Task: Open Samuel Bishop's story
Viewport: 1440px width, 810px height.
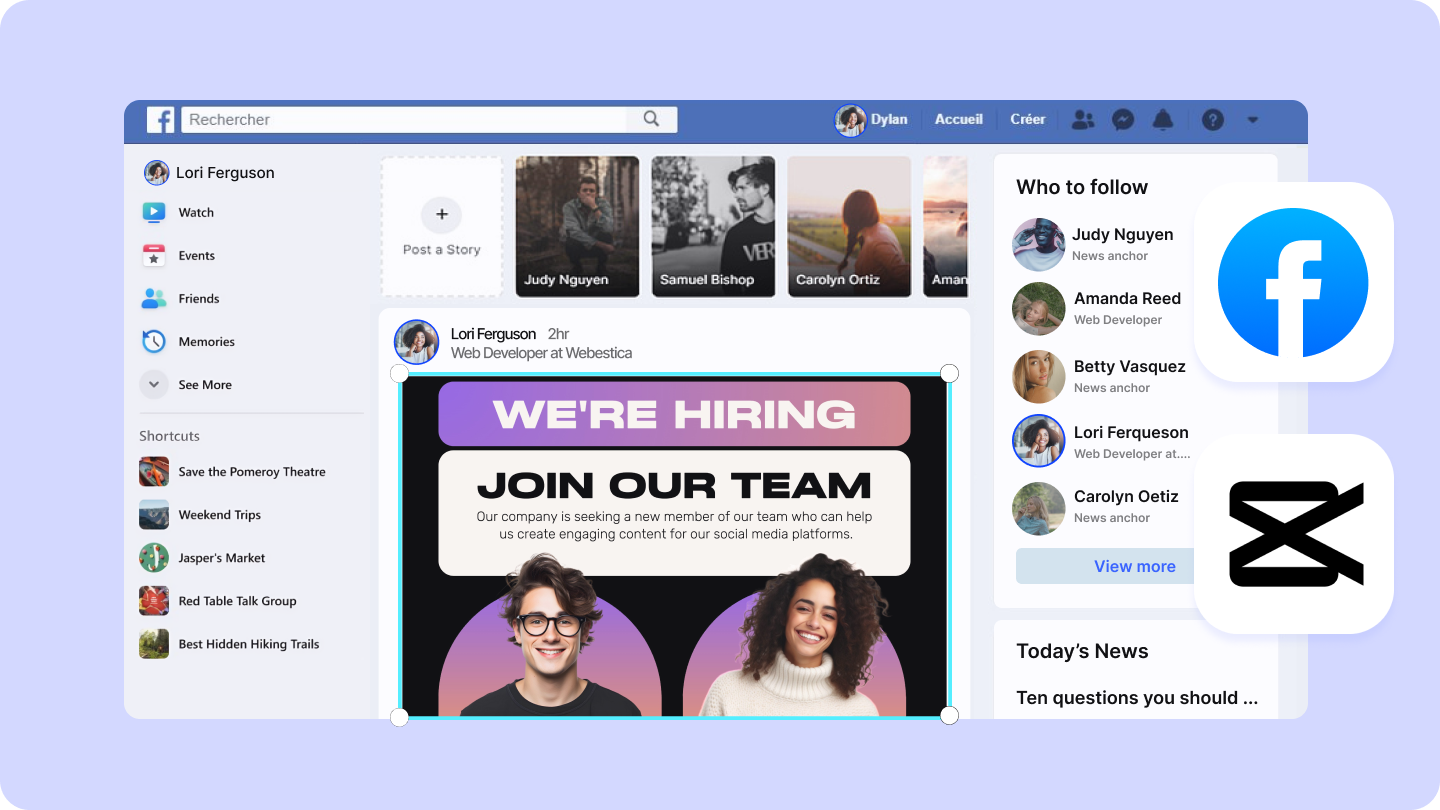Action: pos(713,226)
